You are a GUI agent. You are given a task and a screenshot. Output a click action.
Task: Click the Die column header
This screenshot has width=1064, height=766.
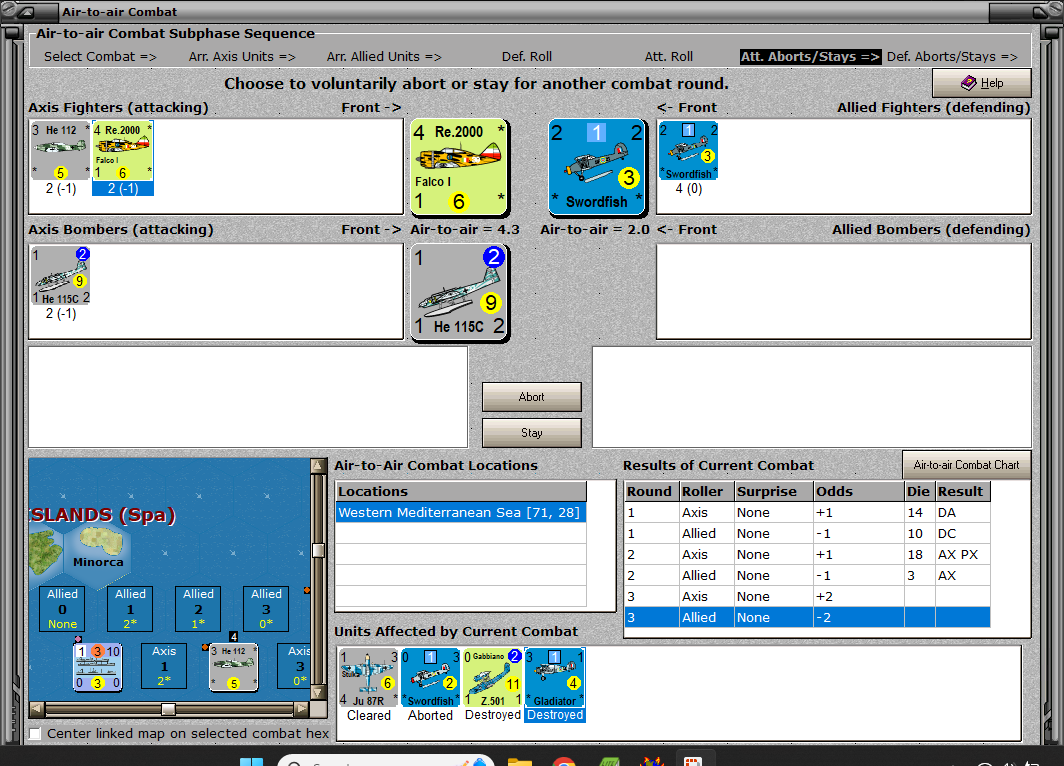coord(919,491)
